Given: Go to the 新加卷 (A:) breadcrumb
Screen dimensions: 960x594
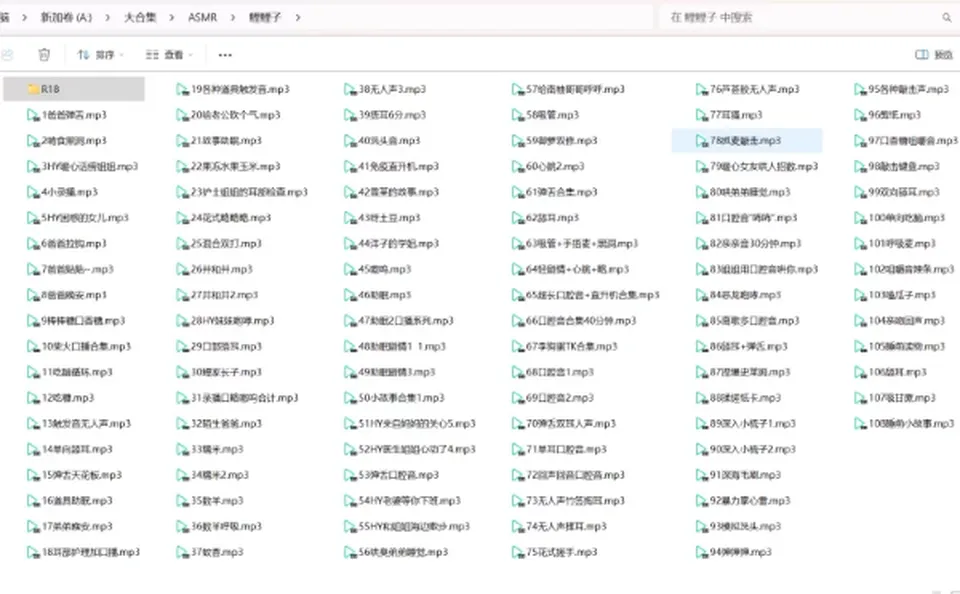Looking at the screenshot, I should pyautogui.click(x=66, y=18).
